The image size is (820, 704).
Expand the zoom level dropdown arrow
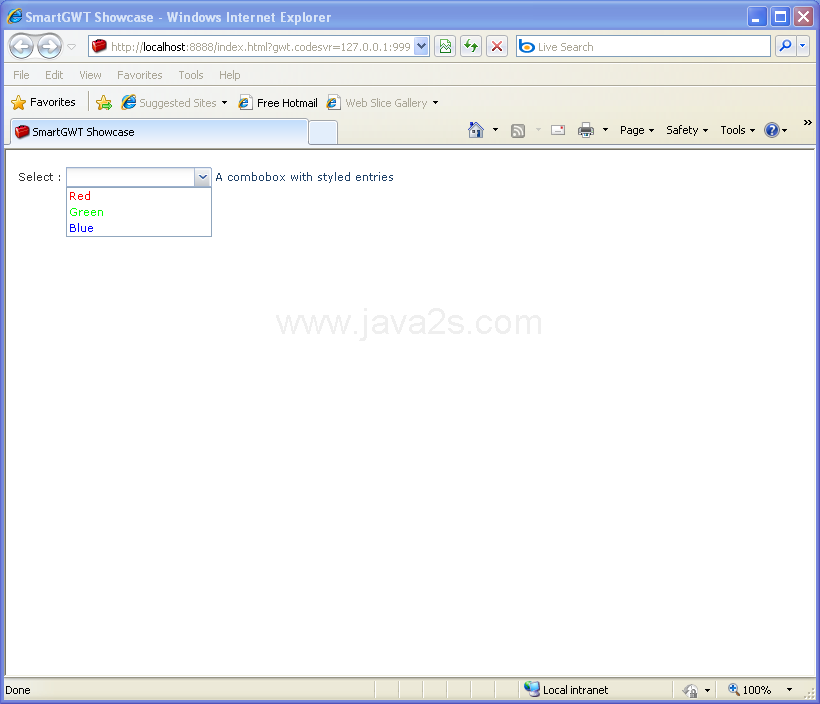point(789,690)
